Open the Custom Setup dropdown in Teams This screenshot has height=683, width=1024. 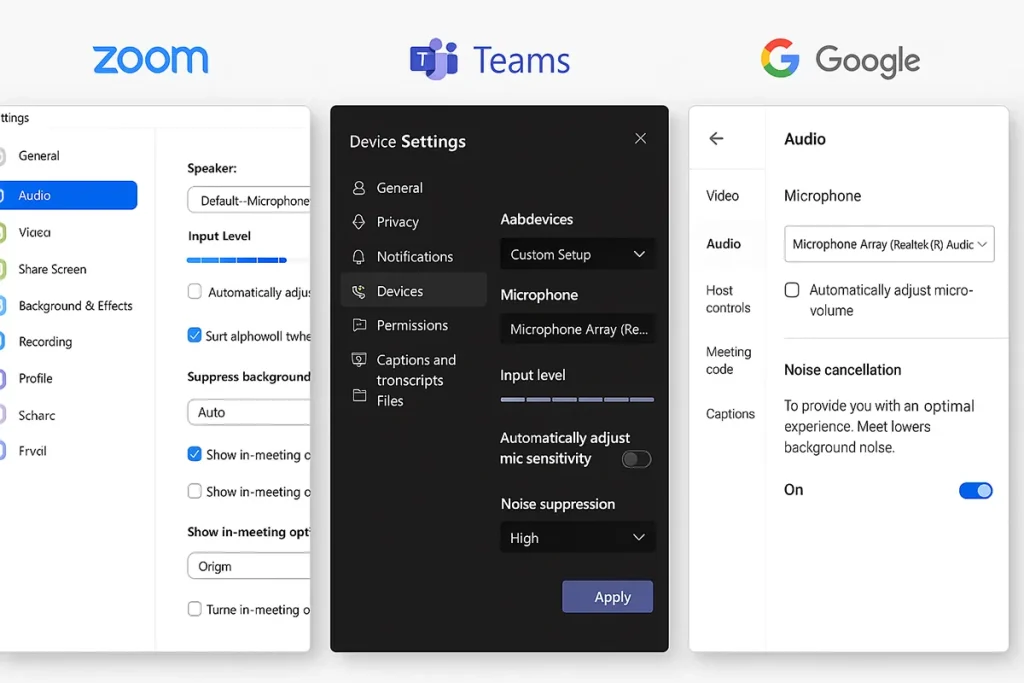(x=577, y=254)
